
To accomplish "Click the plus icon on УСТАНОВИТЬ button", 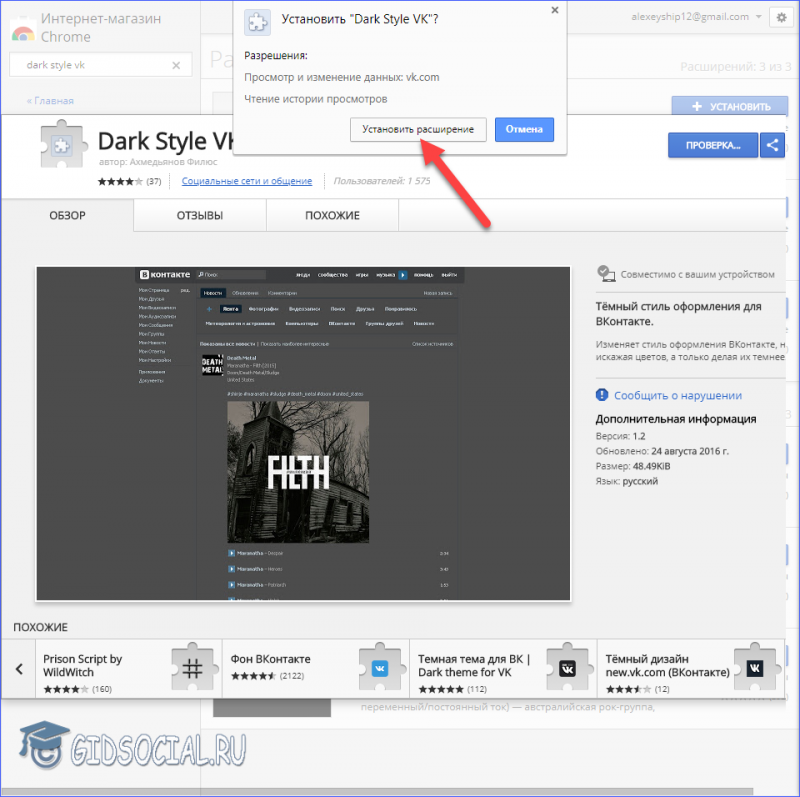I will click(x=696, y=106).
